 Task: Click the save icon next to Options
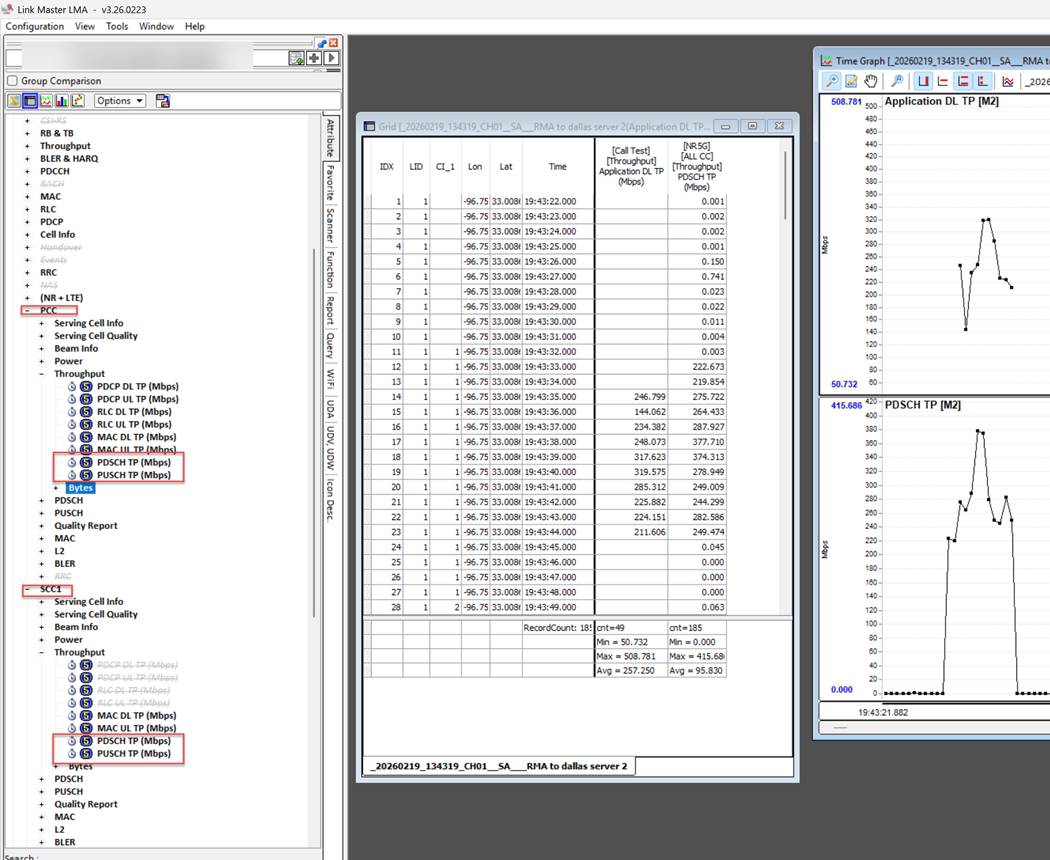[163, 101]
